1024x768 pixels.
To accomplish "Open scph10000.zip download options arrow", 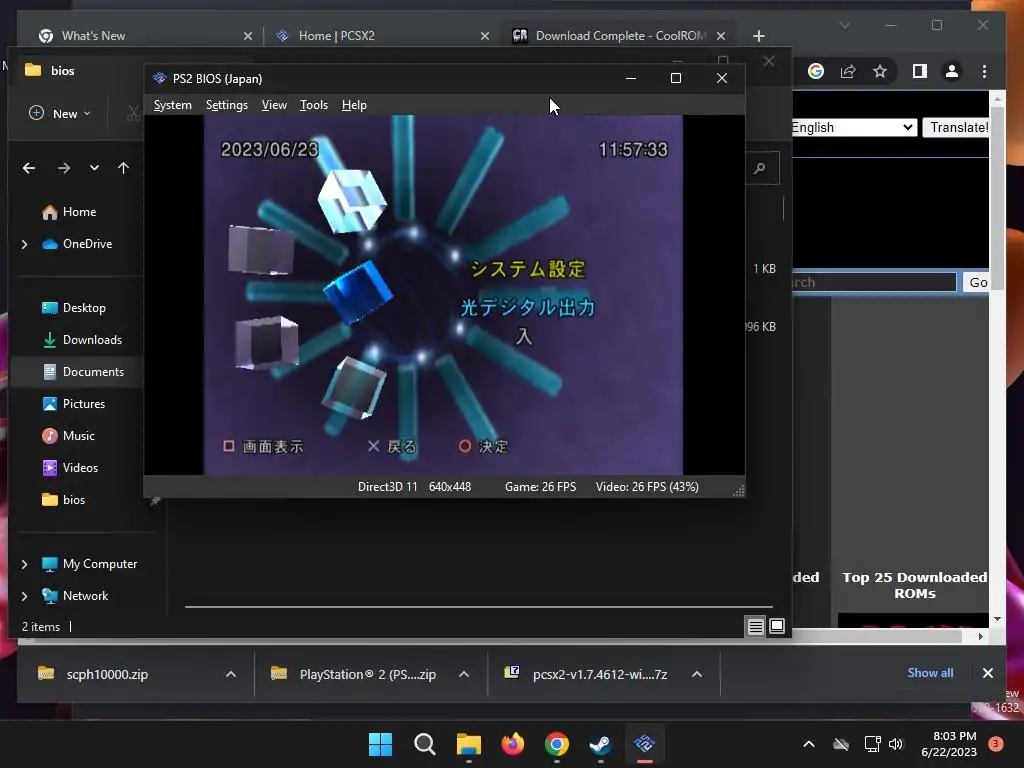I will 231,675.
